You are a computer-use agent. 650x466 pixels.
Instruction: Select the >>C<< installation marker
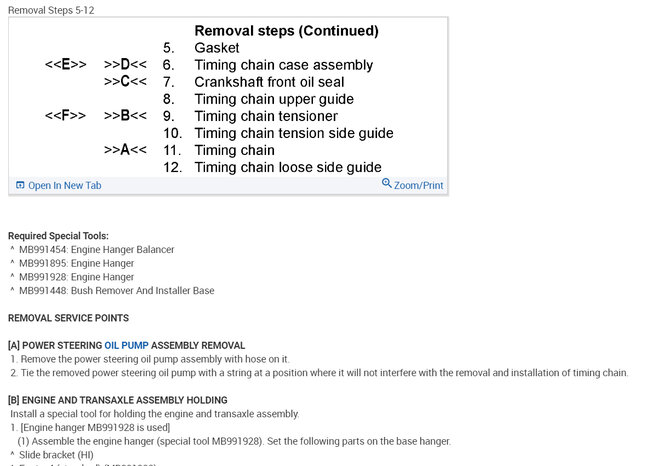[x=125, y=82]
